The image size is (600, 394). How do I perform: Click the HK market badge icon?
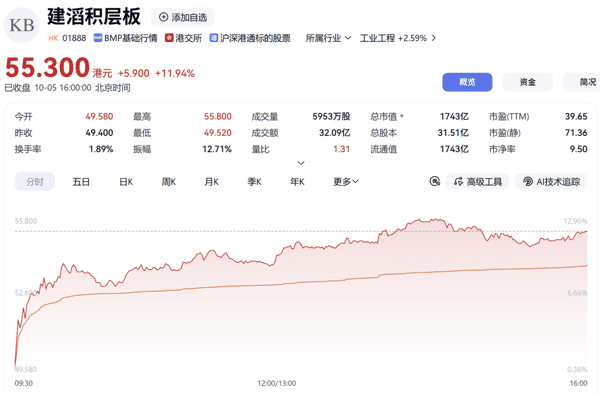pyautogui.click(x=53, y=38)
